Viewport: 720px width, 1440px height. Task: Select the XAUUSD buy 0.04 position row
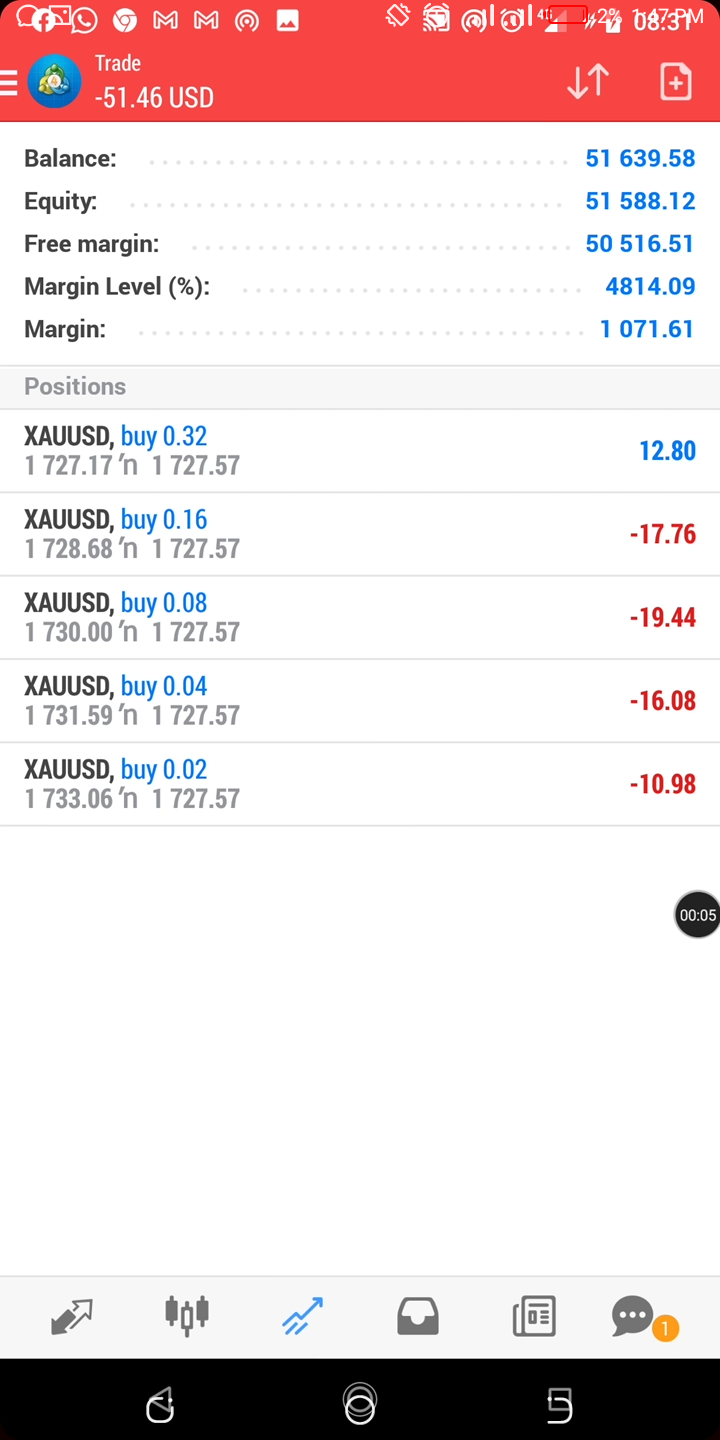(360, 700)
